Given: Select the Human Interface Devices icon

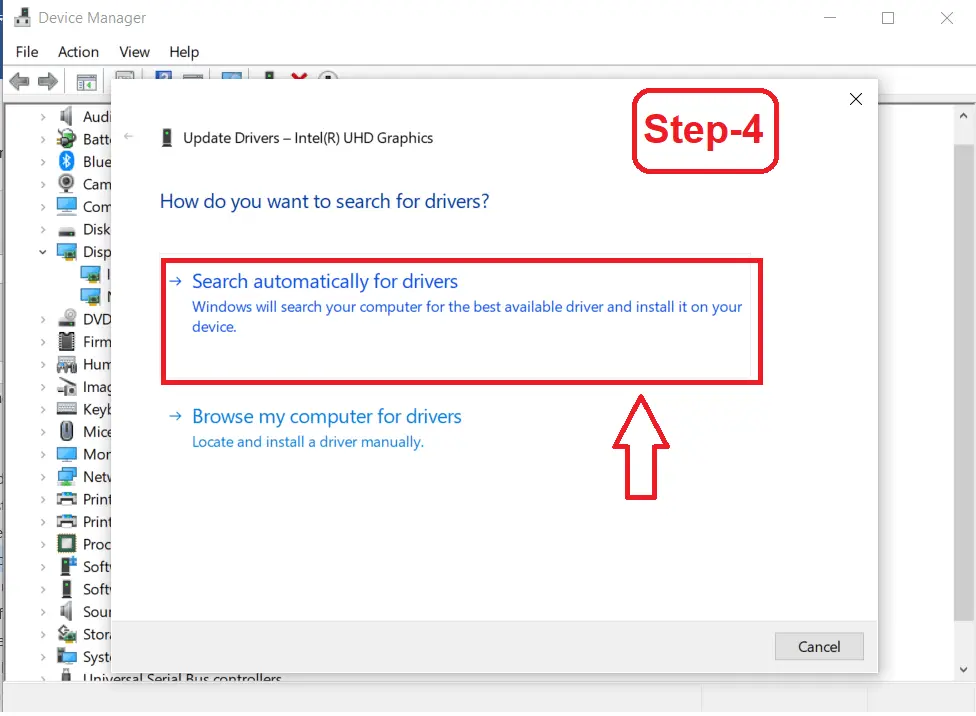Looking at the screenshot, I should (66, 364).
